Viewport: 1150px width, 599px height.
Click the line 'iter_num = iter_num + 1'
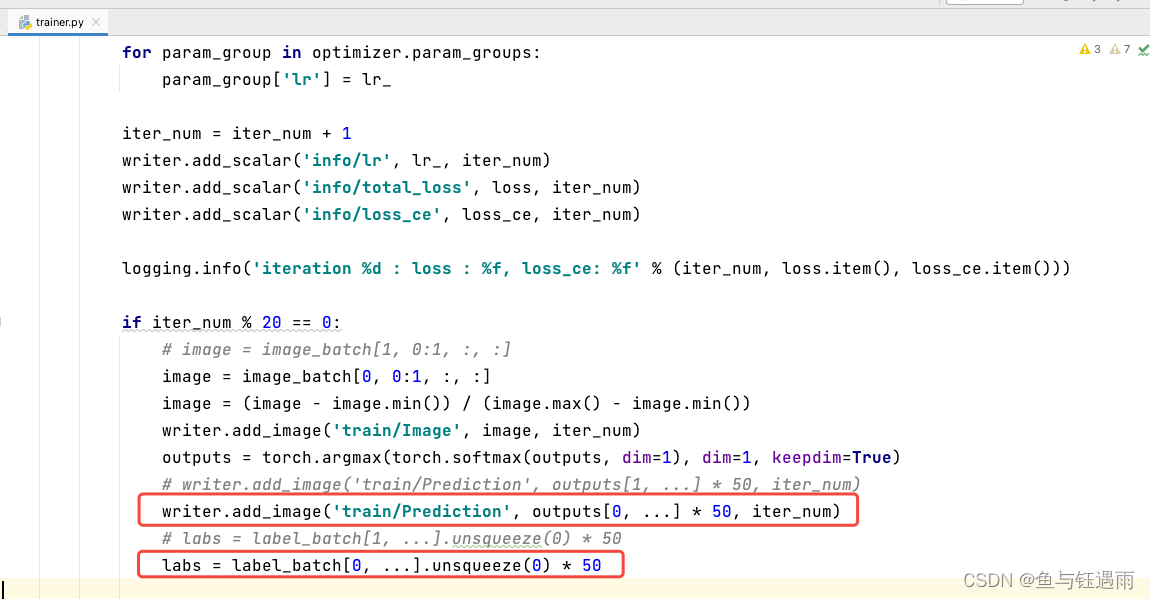[x=237, y=133]
